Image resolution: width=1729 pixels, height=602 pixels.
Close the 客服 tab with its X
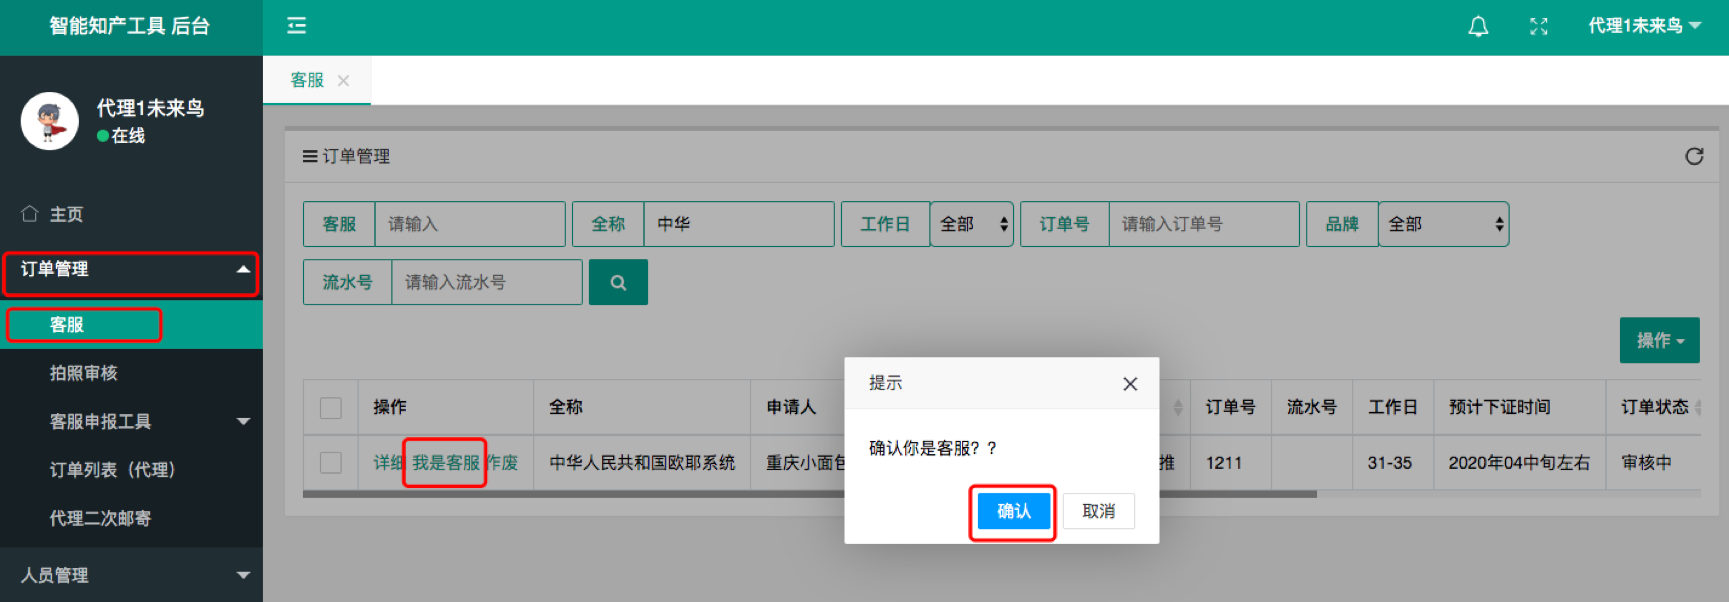(344, 81)
